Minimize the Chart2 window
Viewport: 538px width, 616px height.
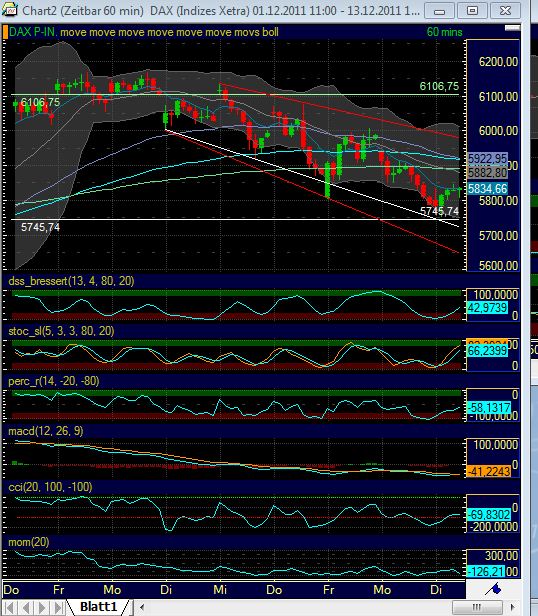click(439, 11)
